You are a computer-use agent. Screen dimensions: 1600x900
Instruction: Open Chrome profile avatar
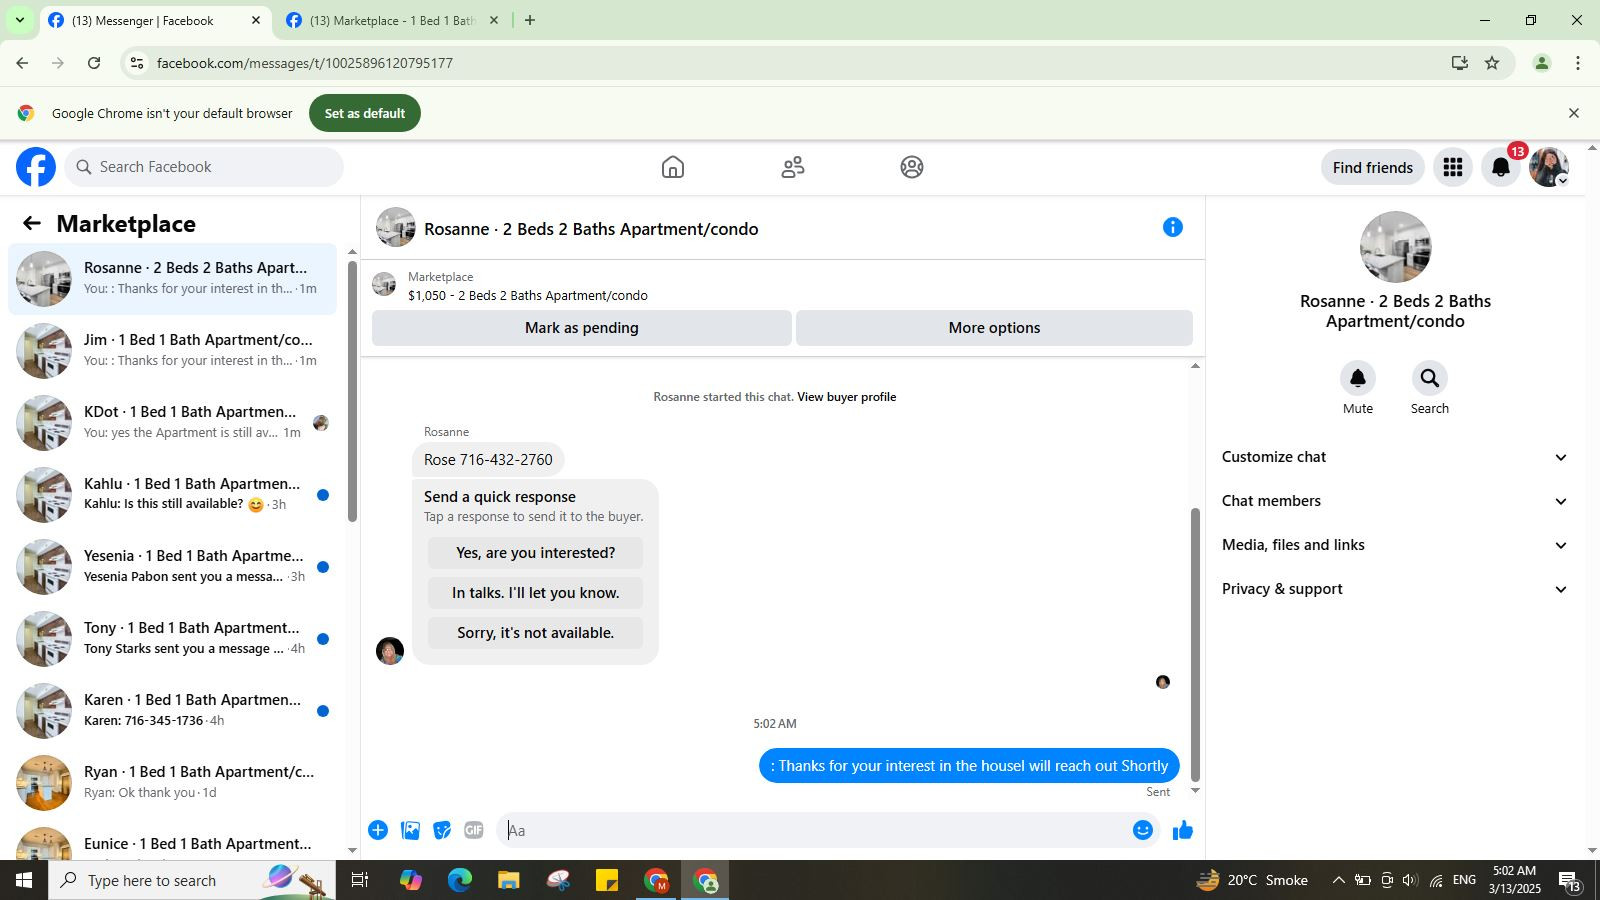pyautogui.click(x=1542, y=63)
